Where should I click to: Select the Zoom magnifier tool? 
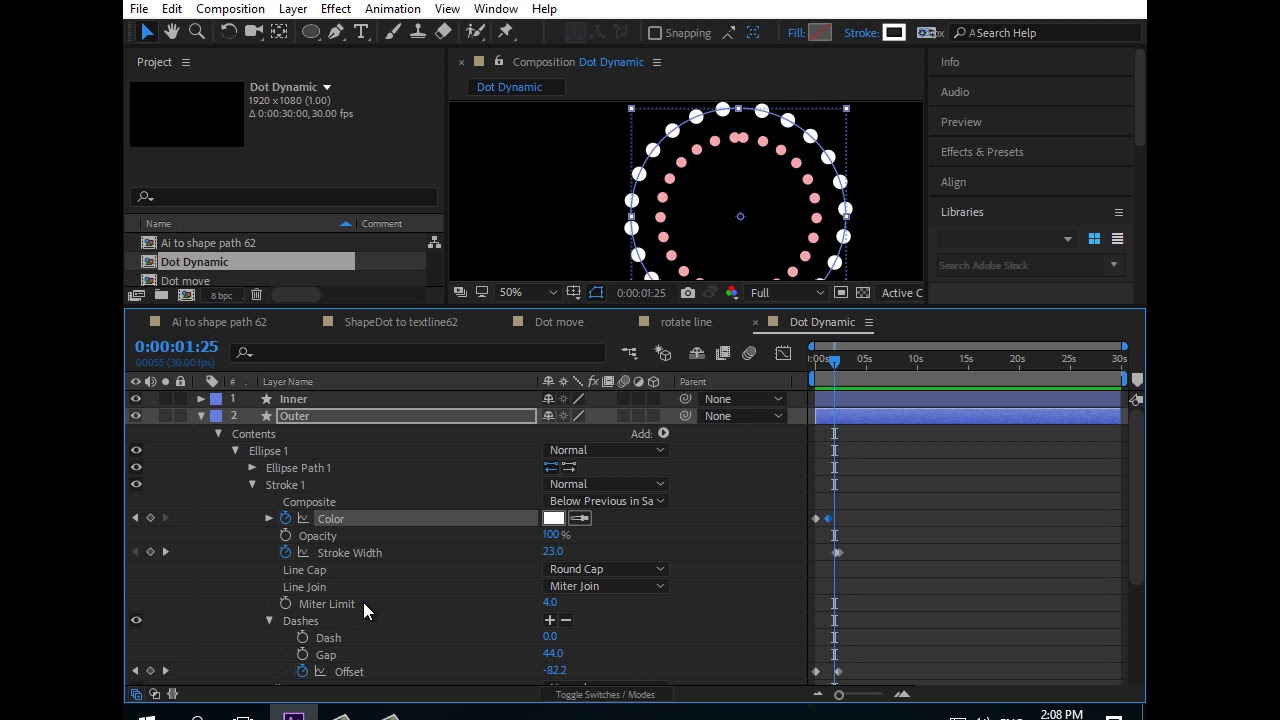click(x=197, y=32)
